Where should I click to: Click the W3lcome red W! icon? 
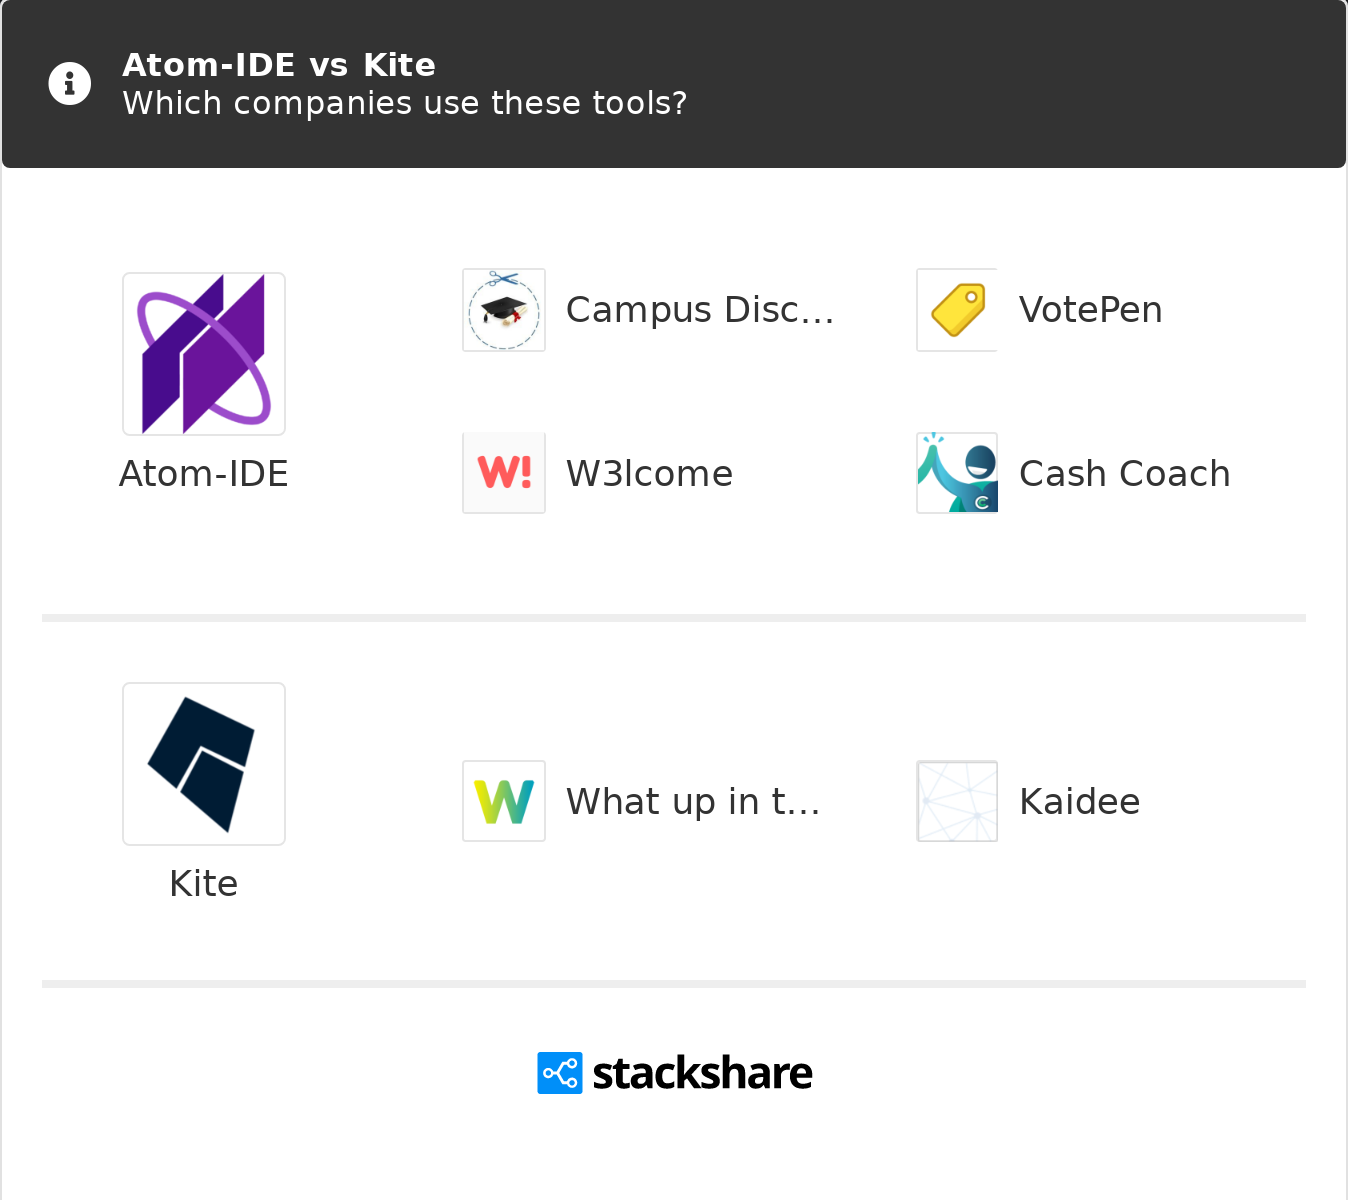[x=504, y=473]
